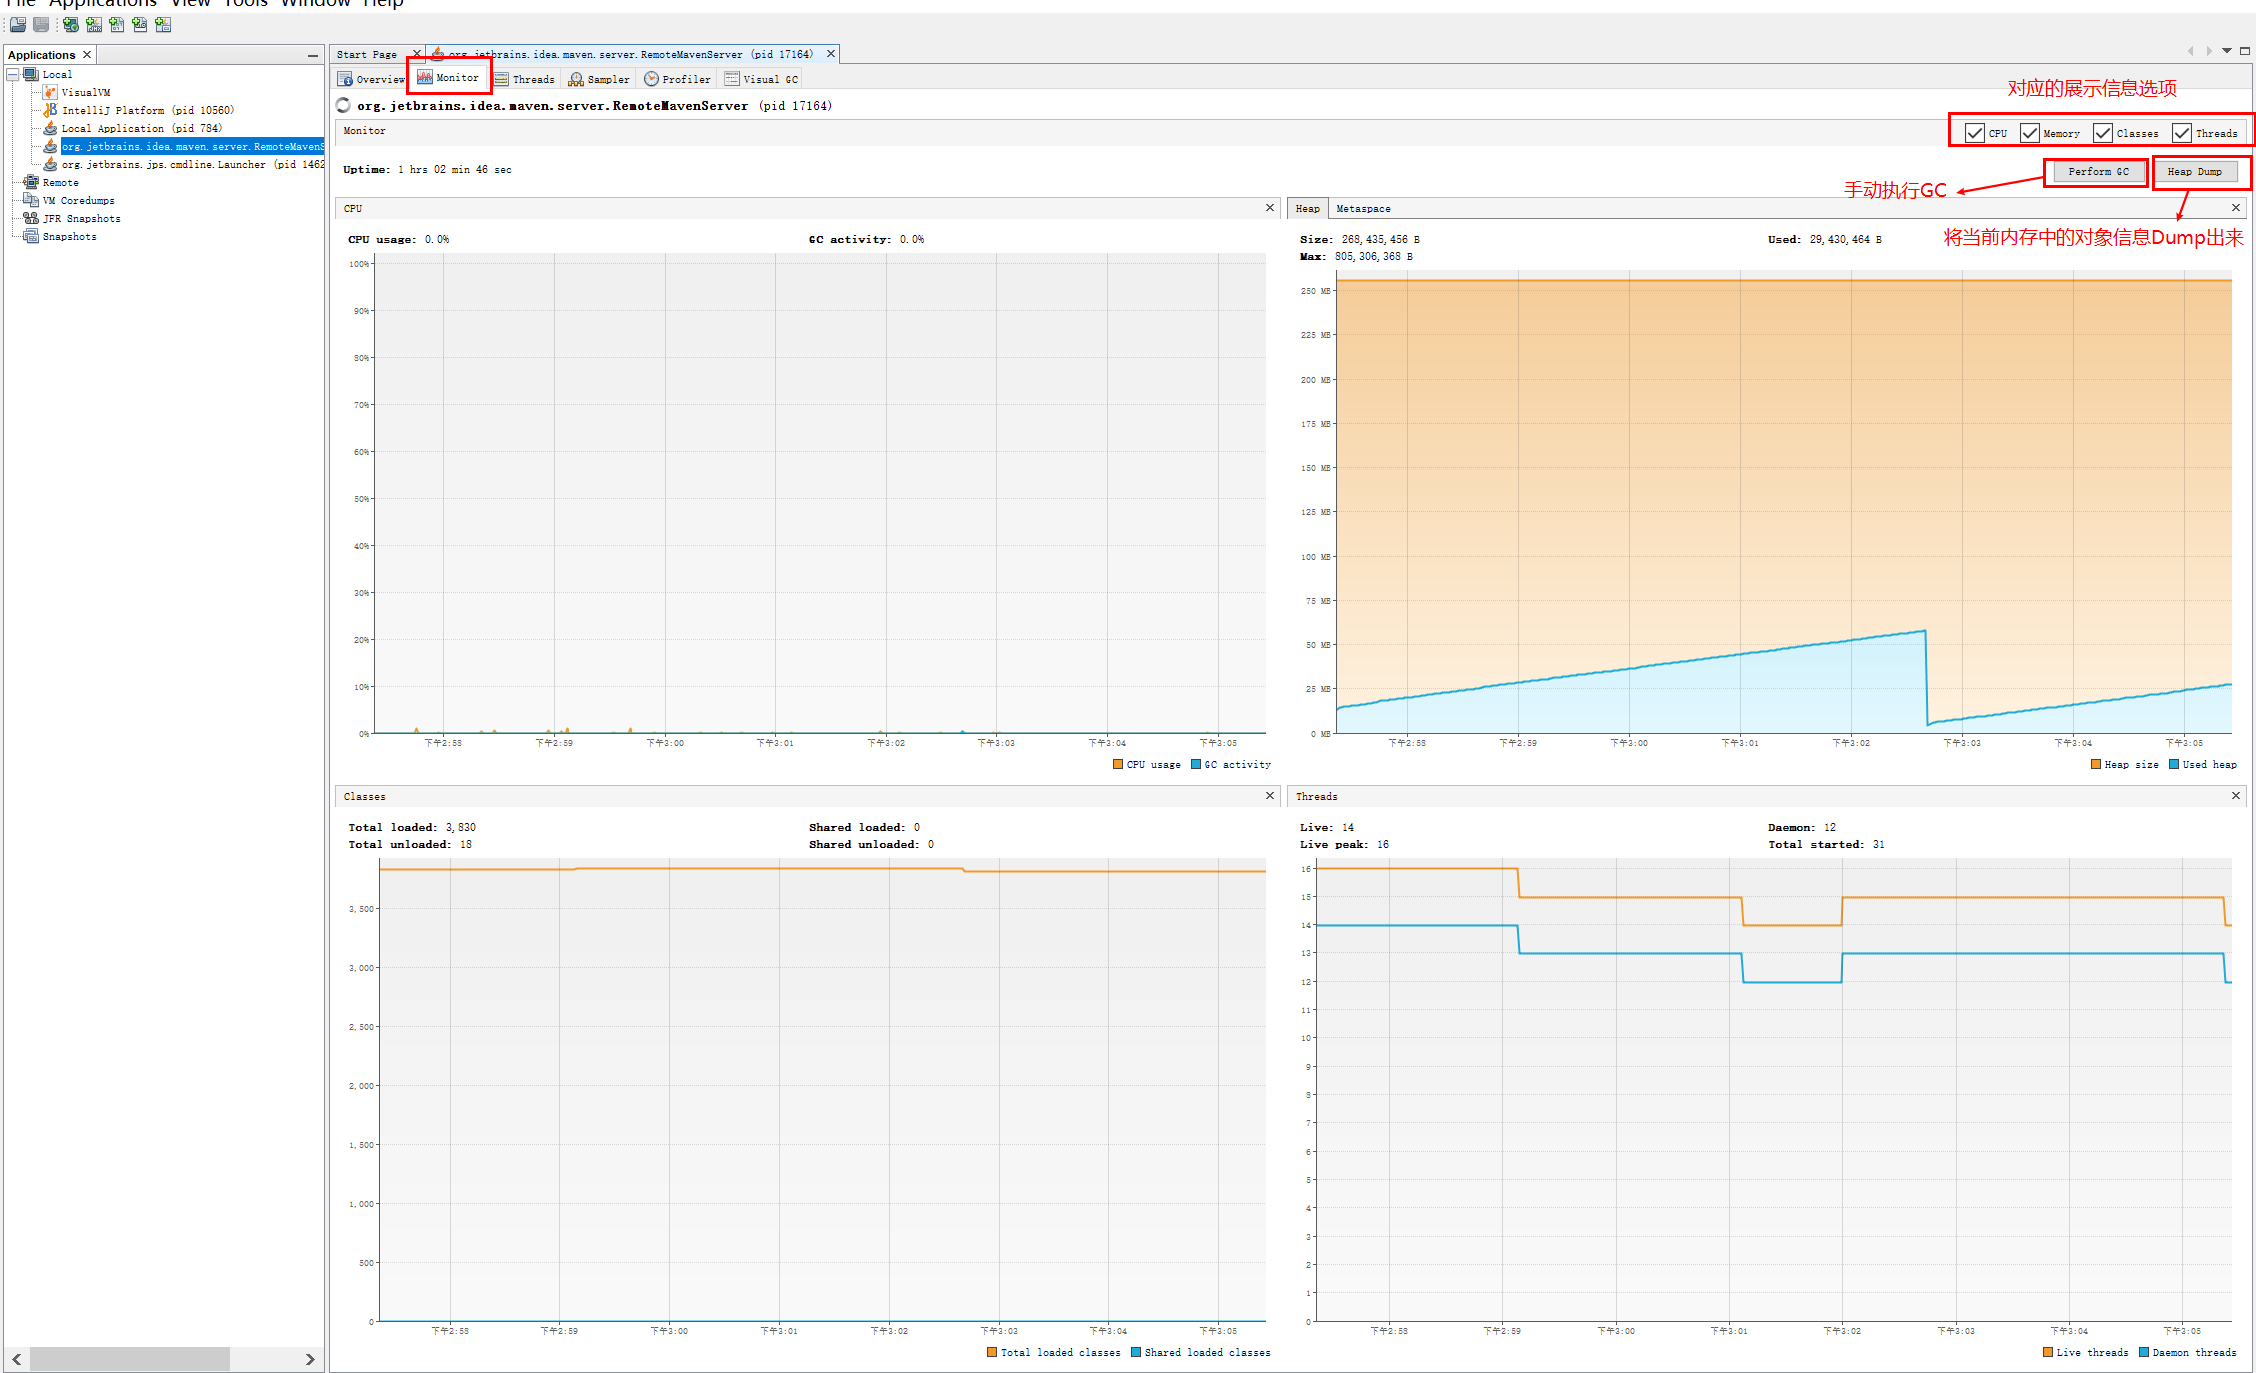
Task: Switch to the Monitor tab
Action: click(448, 78)
